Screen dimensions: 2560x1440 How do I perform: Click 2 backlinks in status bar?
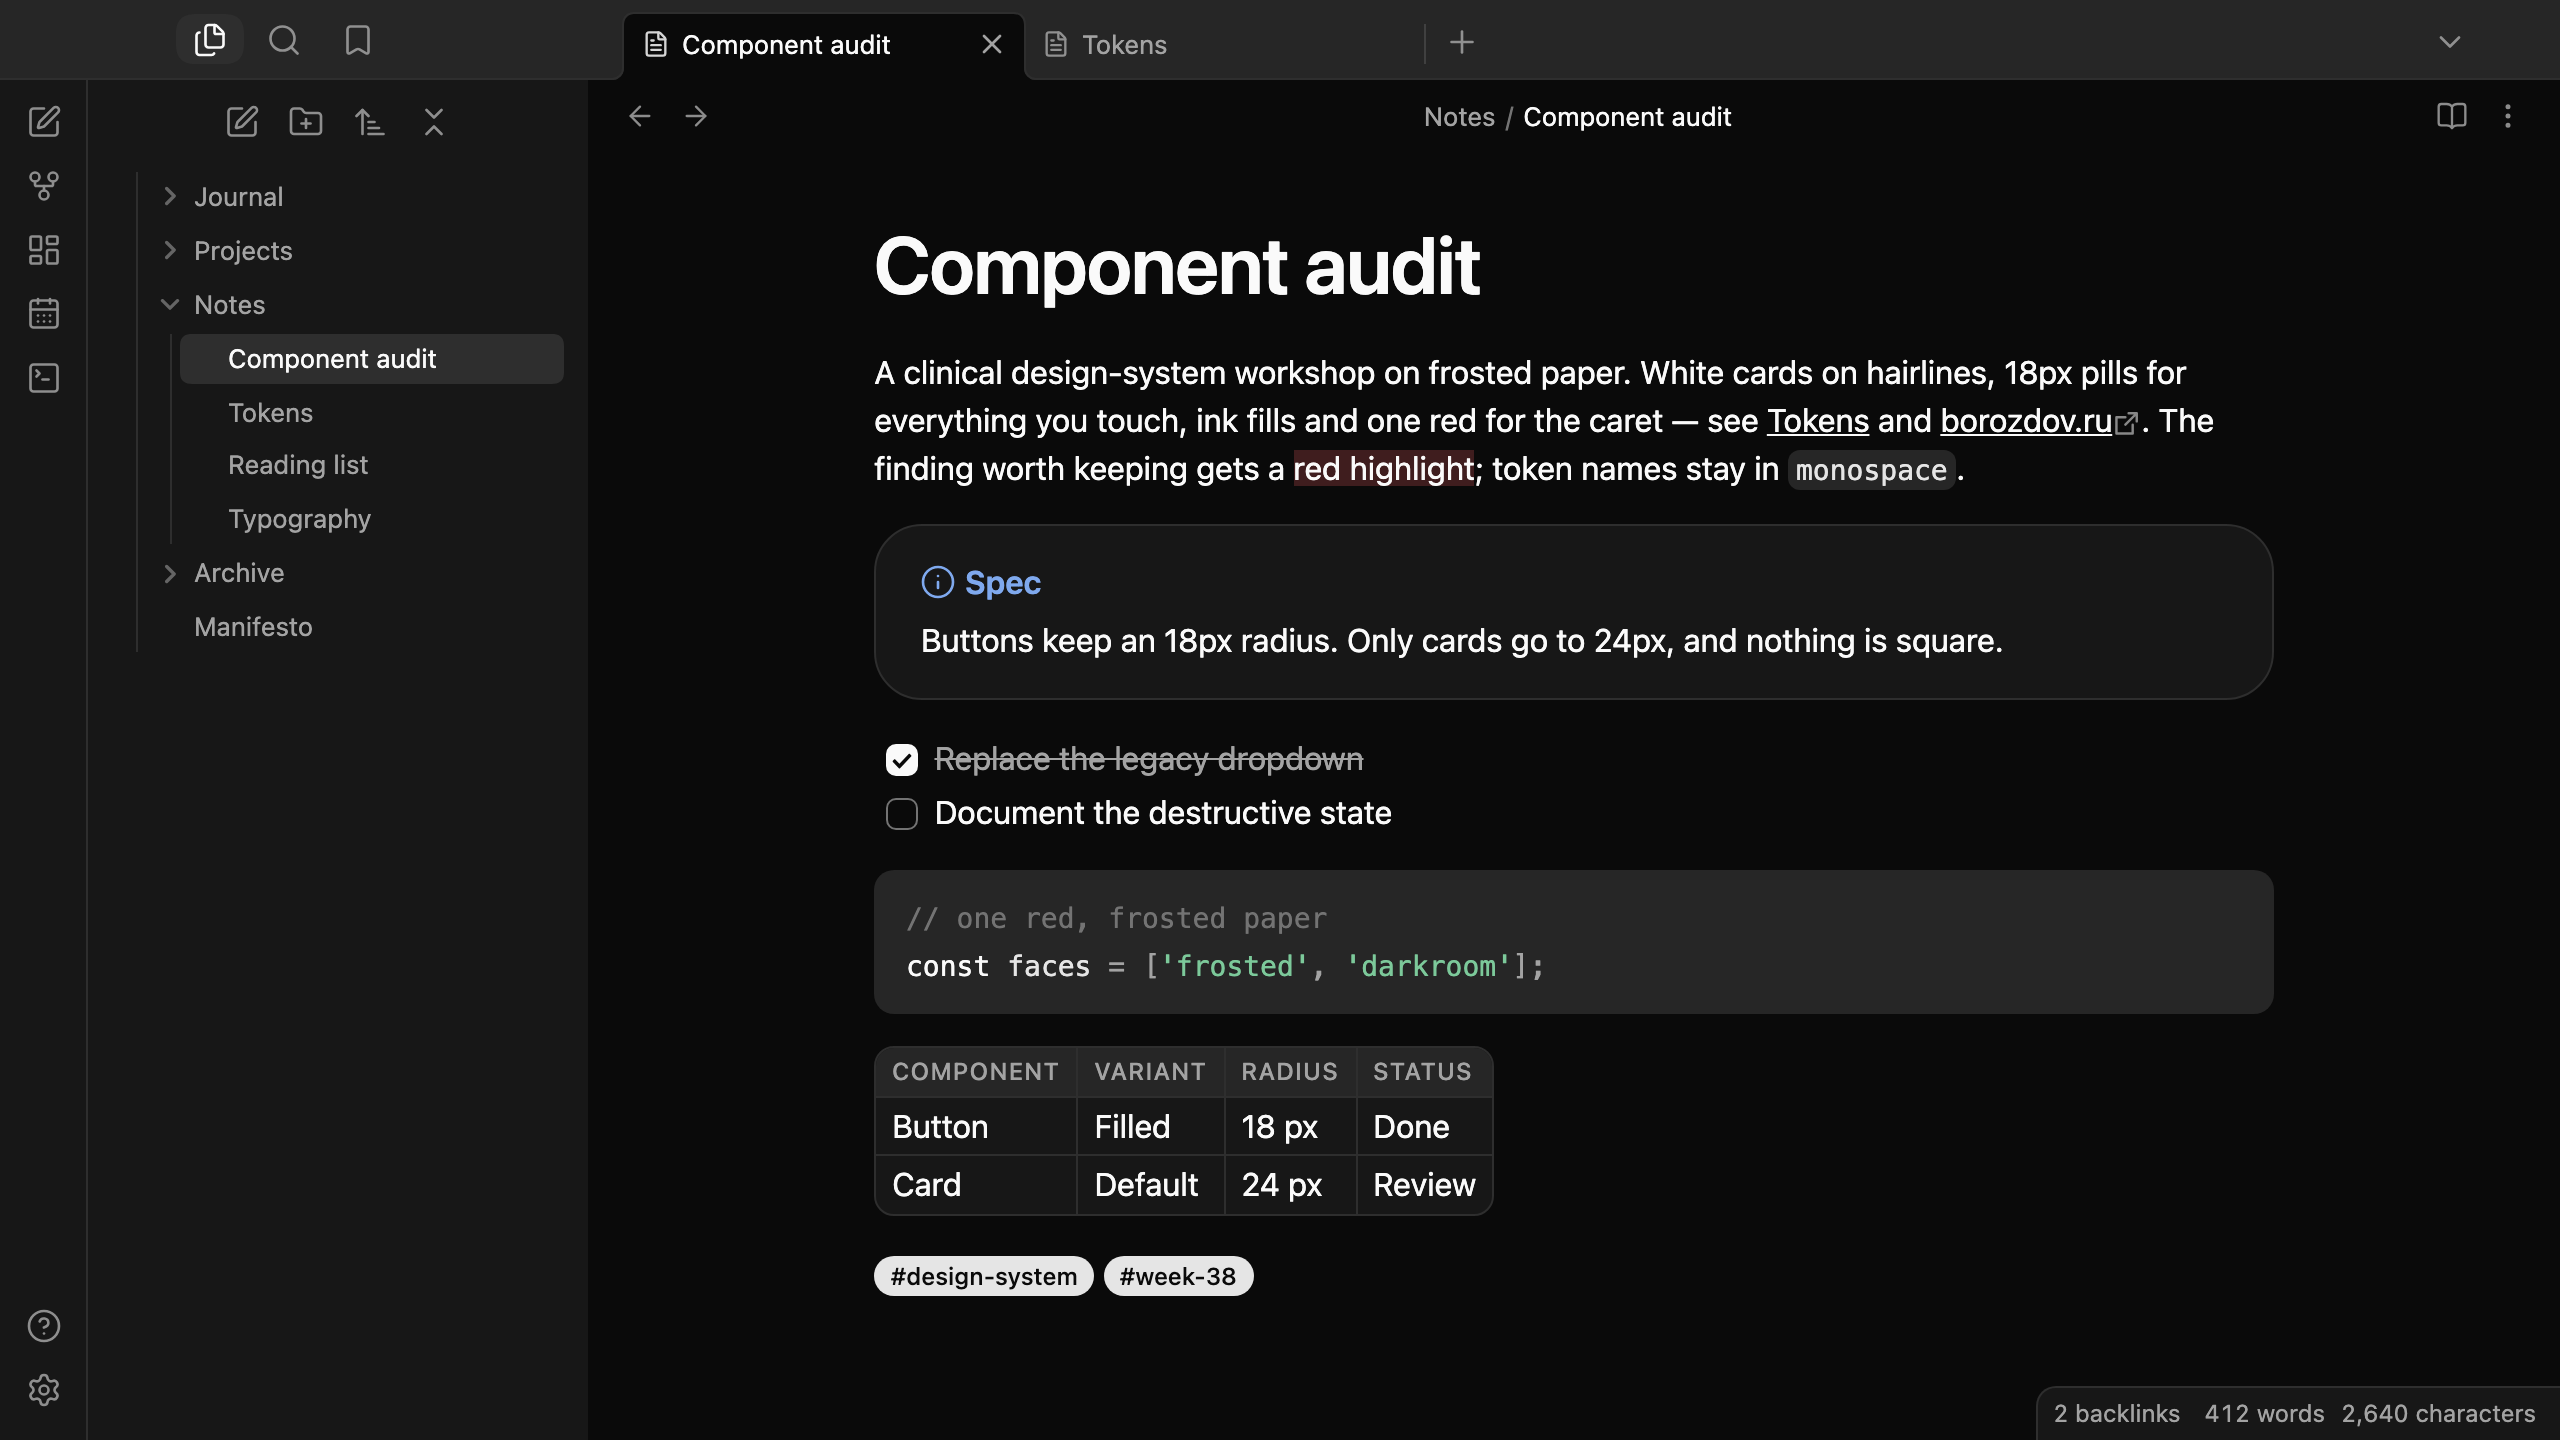(2117, 1413)
